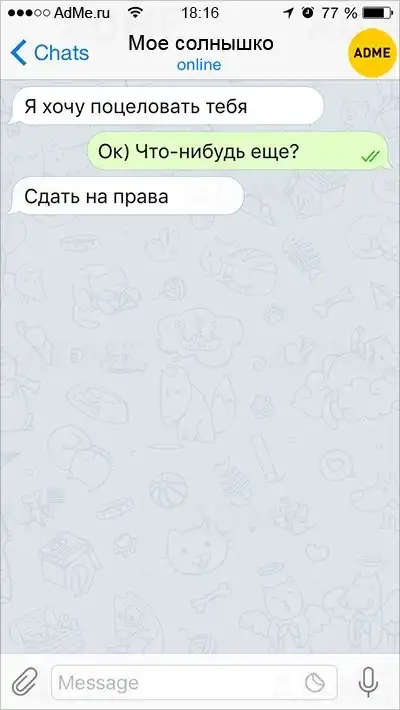Tap the battery indicator icon
Viewport: 400px width, 710px height.
click(x=377, y=13)
